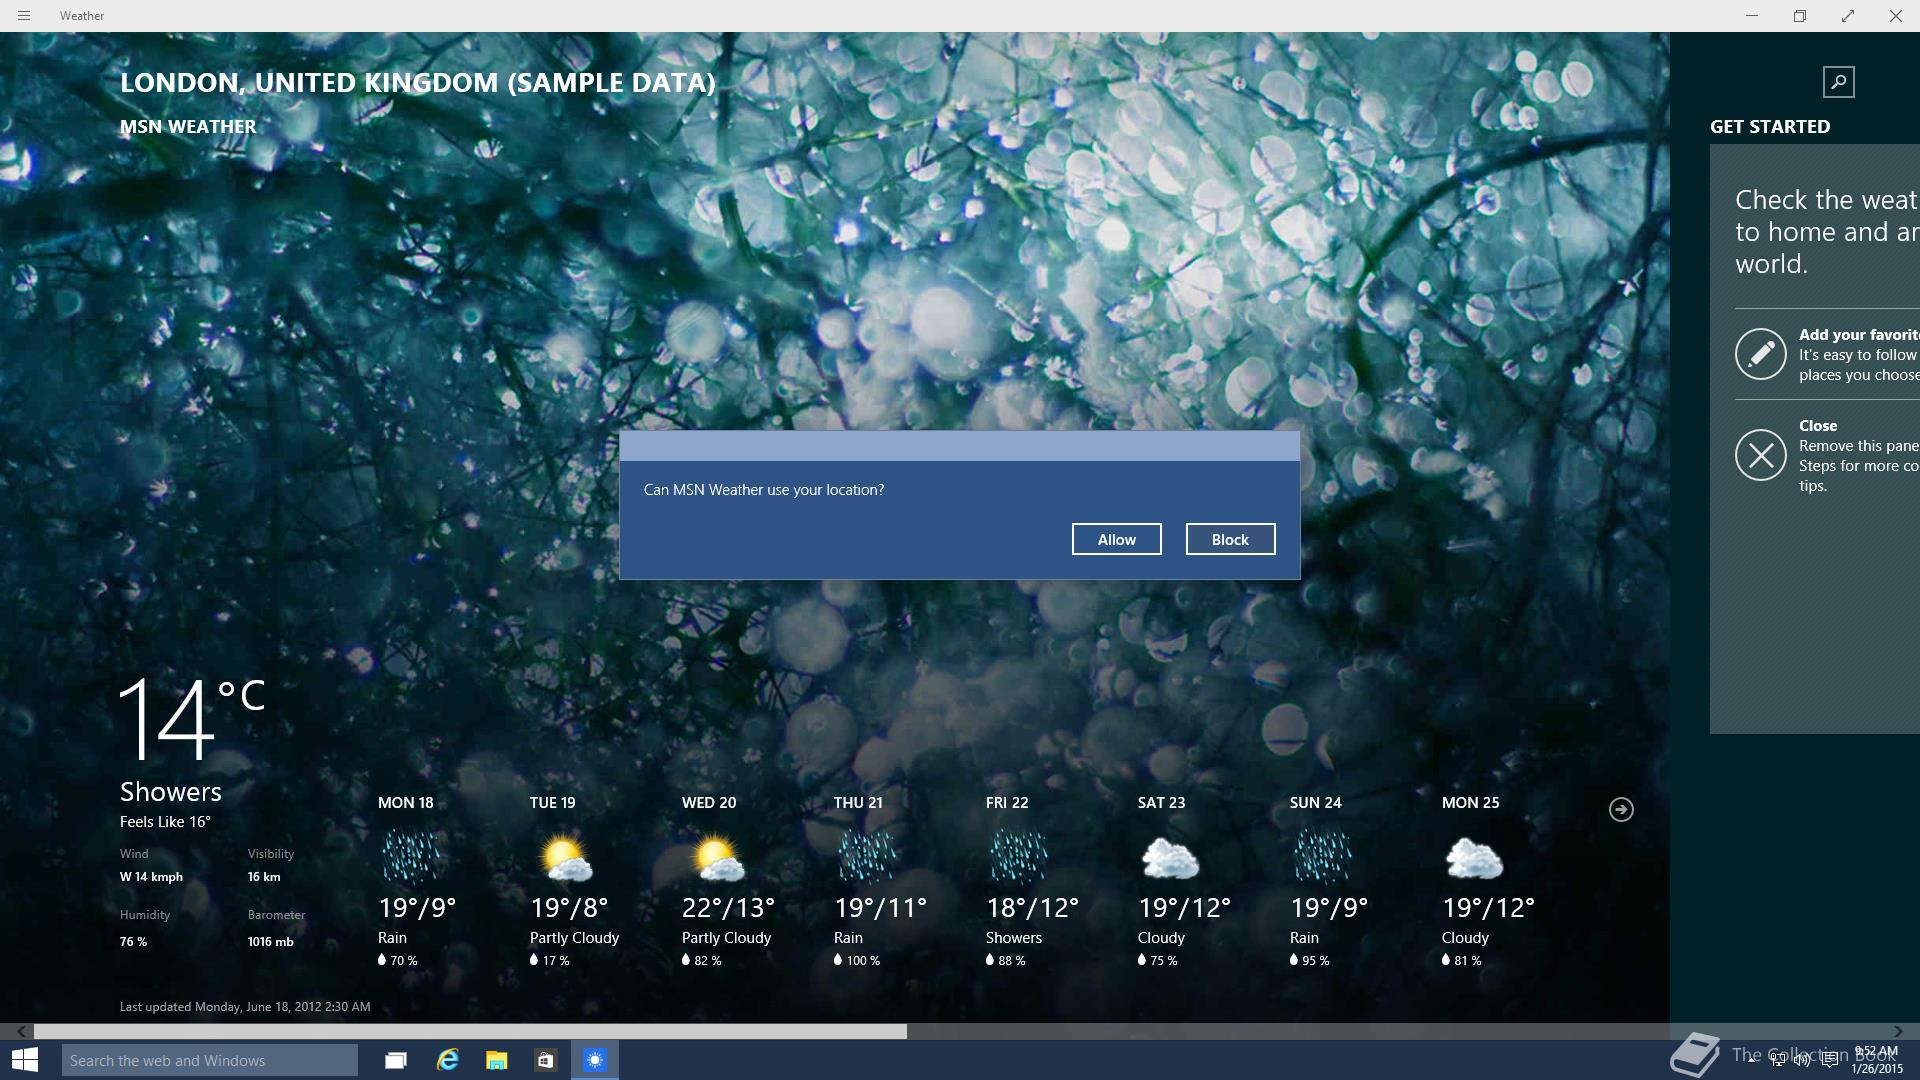Click the Weather app taskbar icon

click(595, 1060)
